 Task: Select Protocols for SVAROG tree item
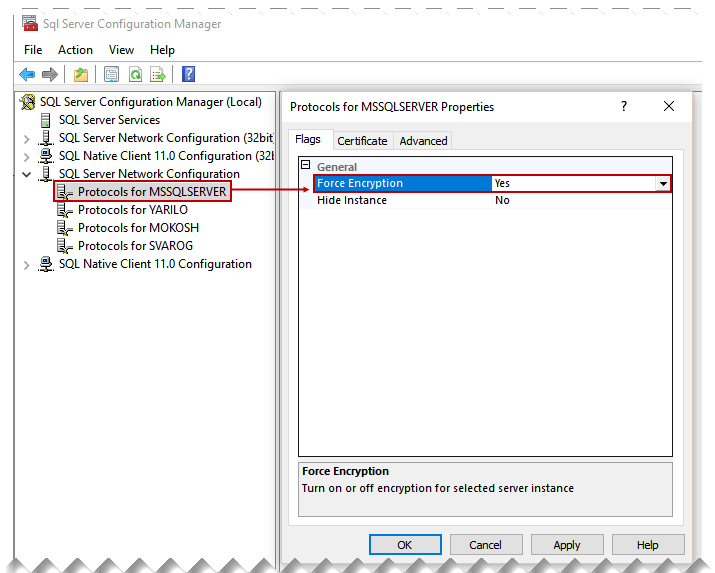135,246
